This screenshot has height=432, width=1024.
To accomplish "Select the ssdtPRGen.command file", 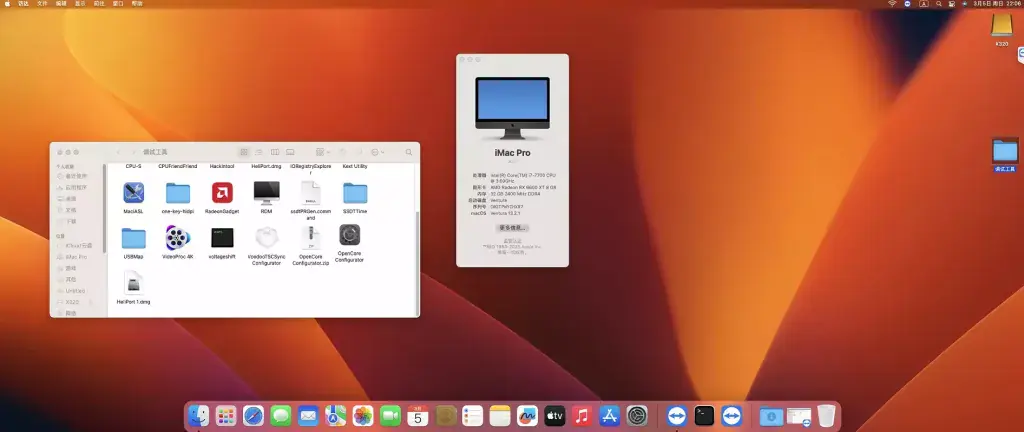I will click(x=311, y=193).
